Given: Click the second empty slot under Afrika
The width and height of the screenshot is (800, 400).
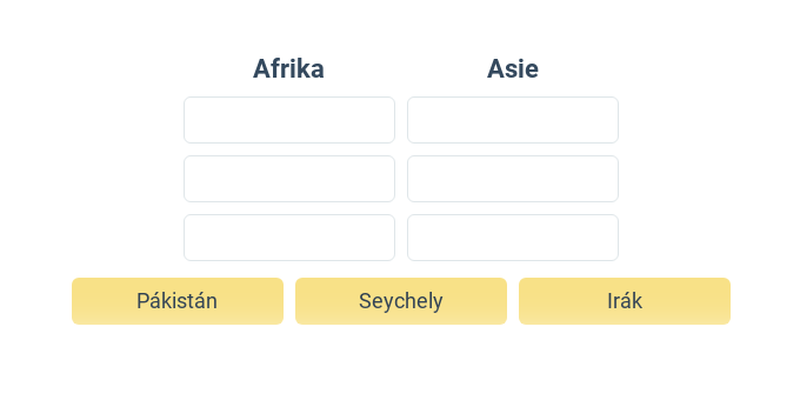Looking at the screenshot, I should (x=289, y=179).
